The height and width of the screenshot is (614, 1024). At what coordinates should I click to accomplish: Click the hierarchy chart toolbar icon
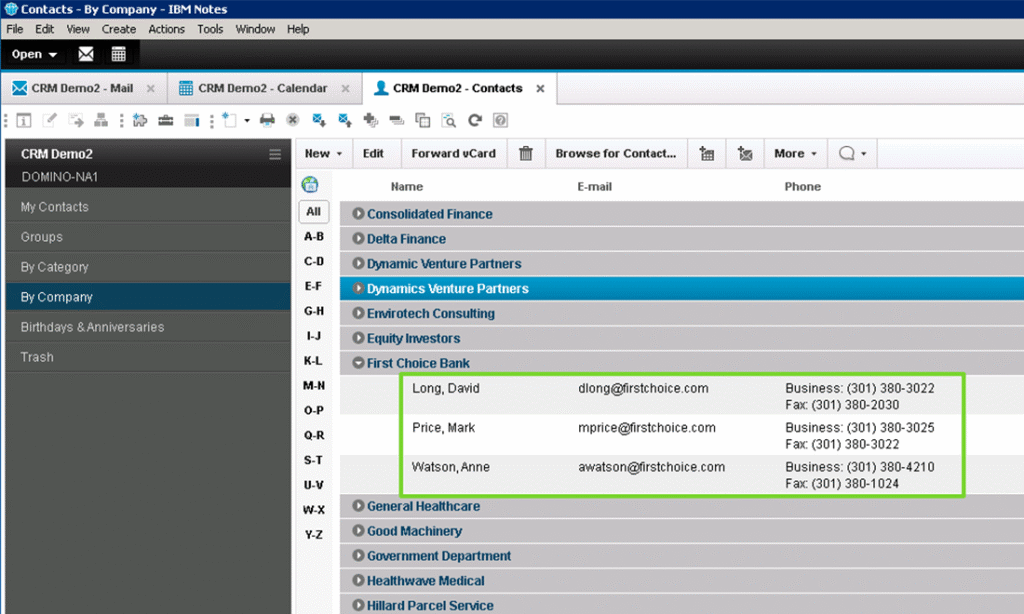(x=101, y=120)
